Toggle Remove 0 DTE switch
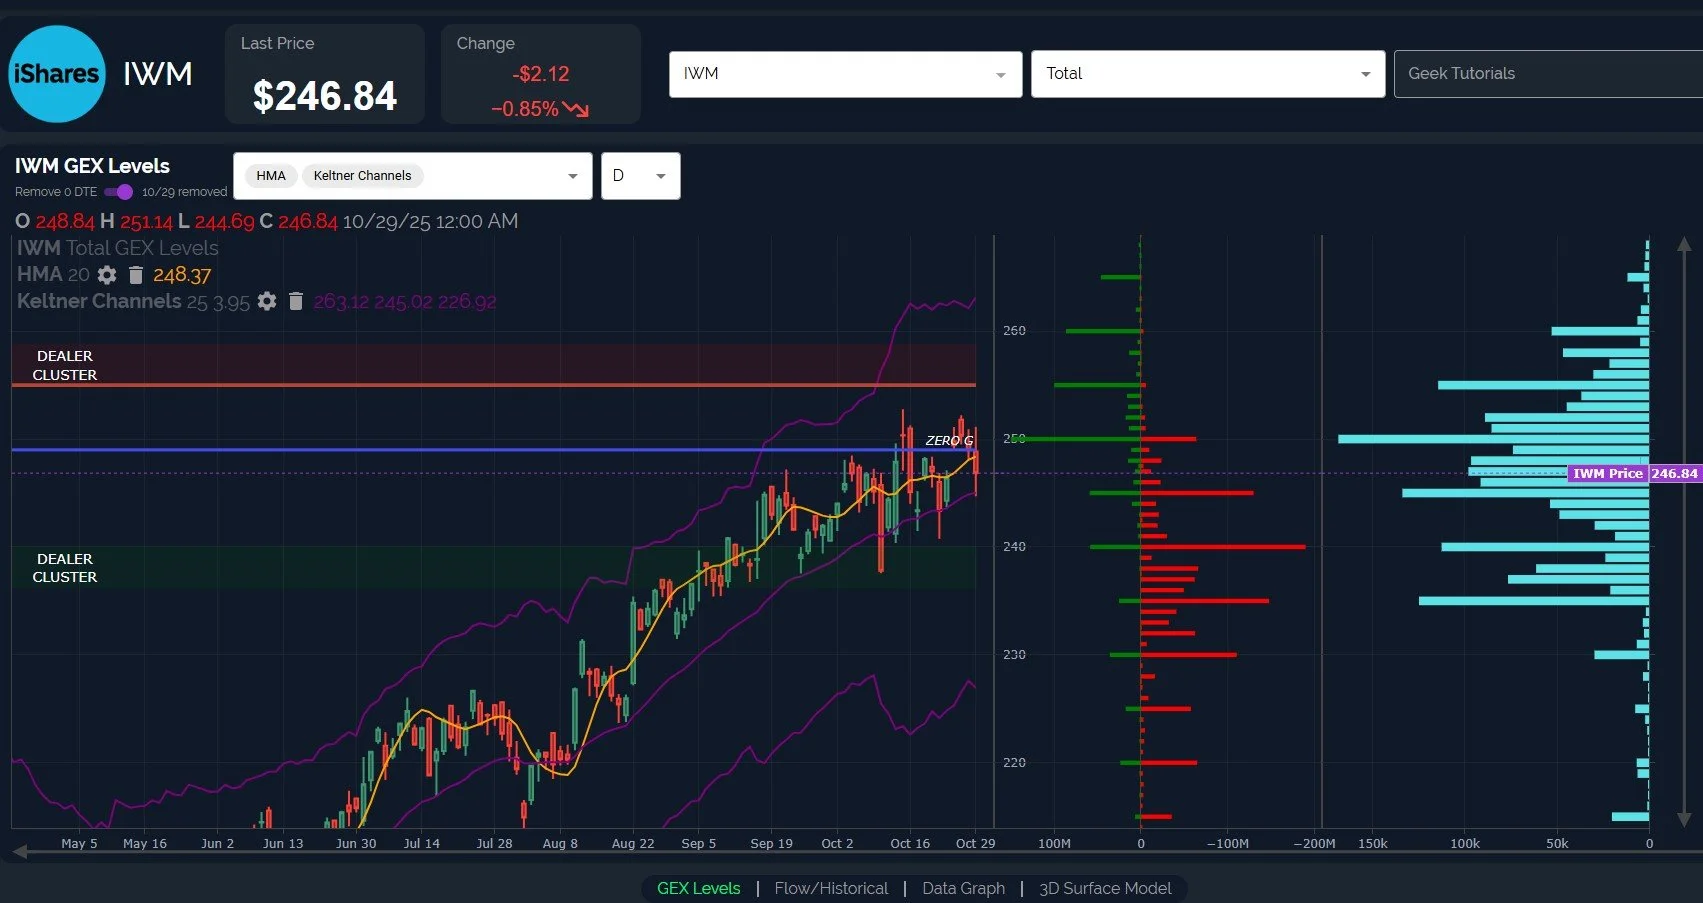The height and width of the screenshot is (903, 1703). coord(118,192)
